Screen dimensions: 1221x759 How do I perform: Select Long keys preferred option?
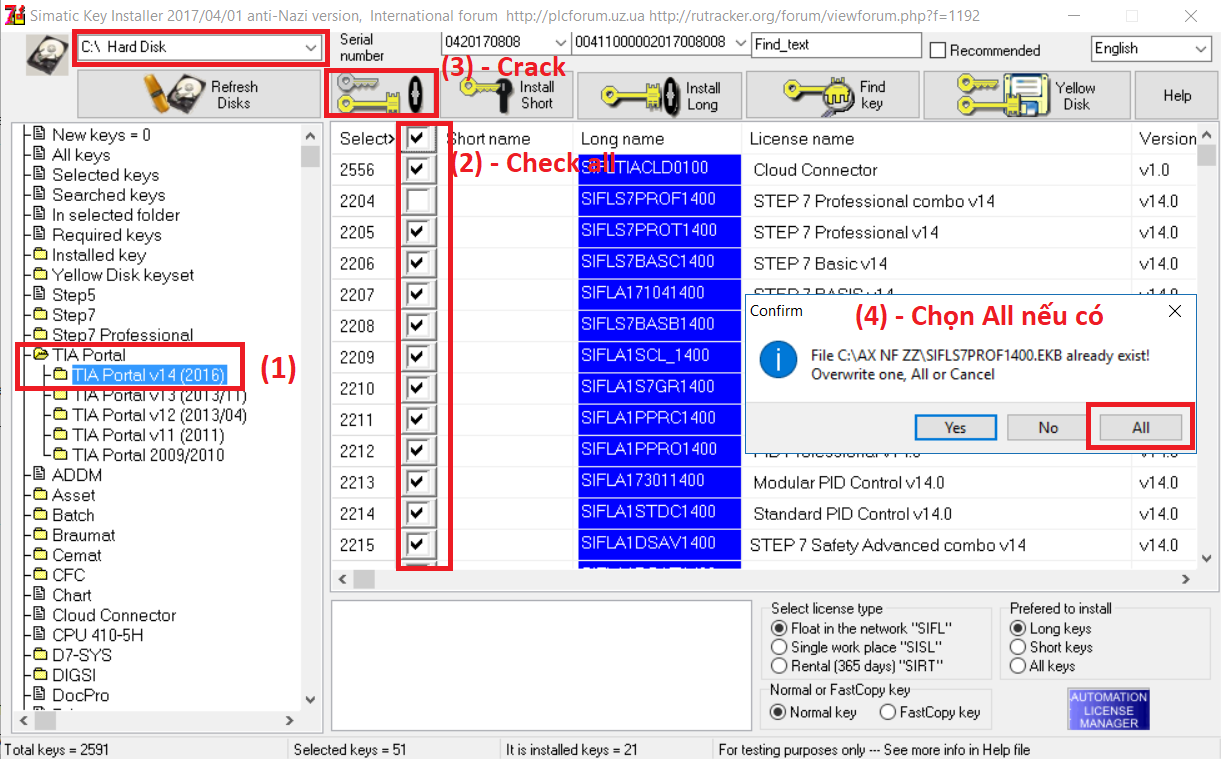click(x=1018, y=628)
